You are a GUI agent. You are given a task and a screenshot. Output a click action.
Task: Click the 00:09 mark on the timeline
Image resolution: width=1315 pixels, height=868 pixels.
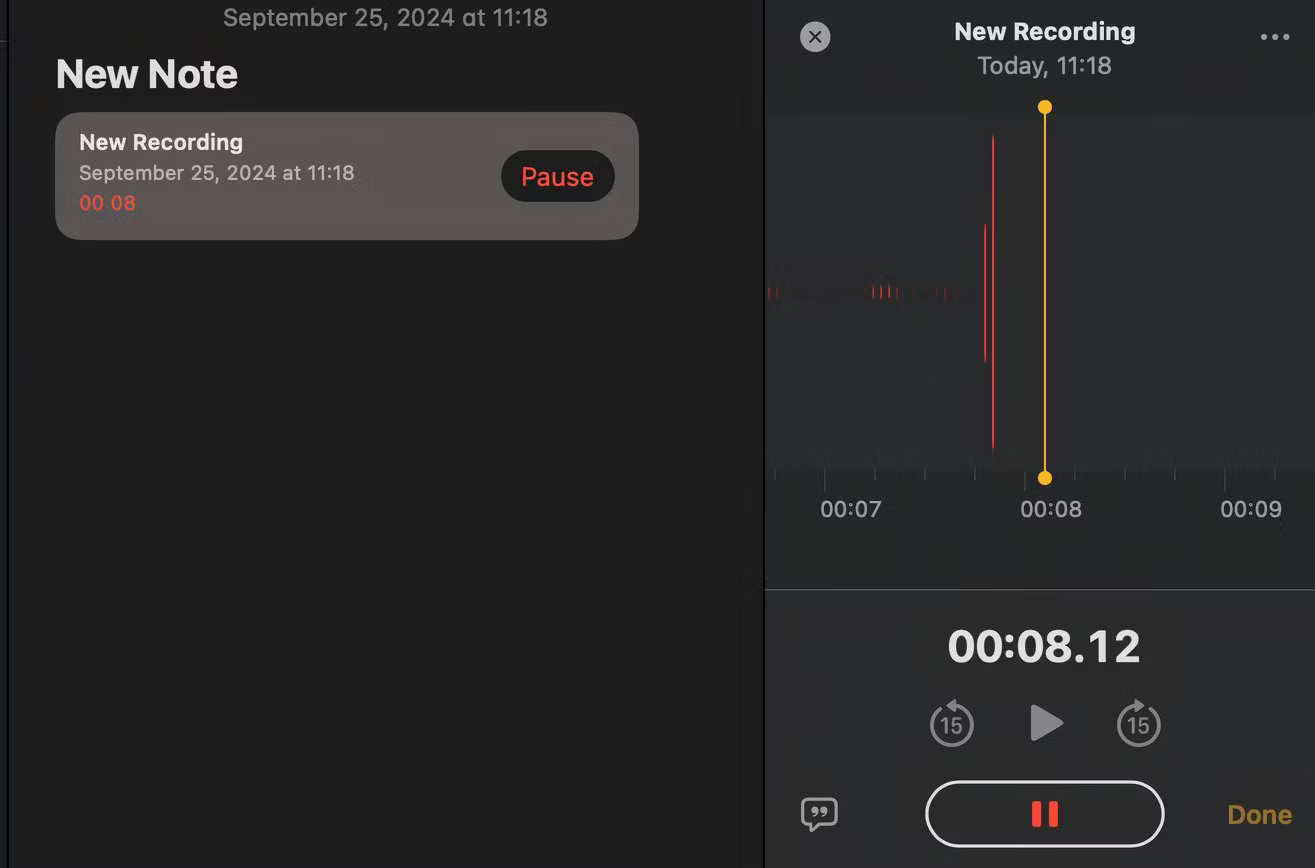1250,509
